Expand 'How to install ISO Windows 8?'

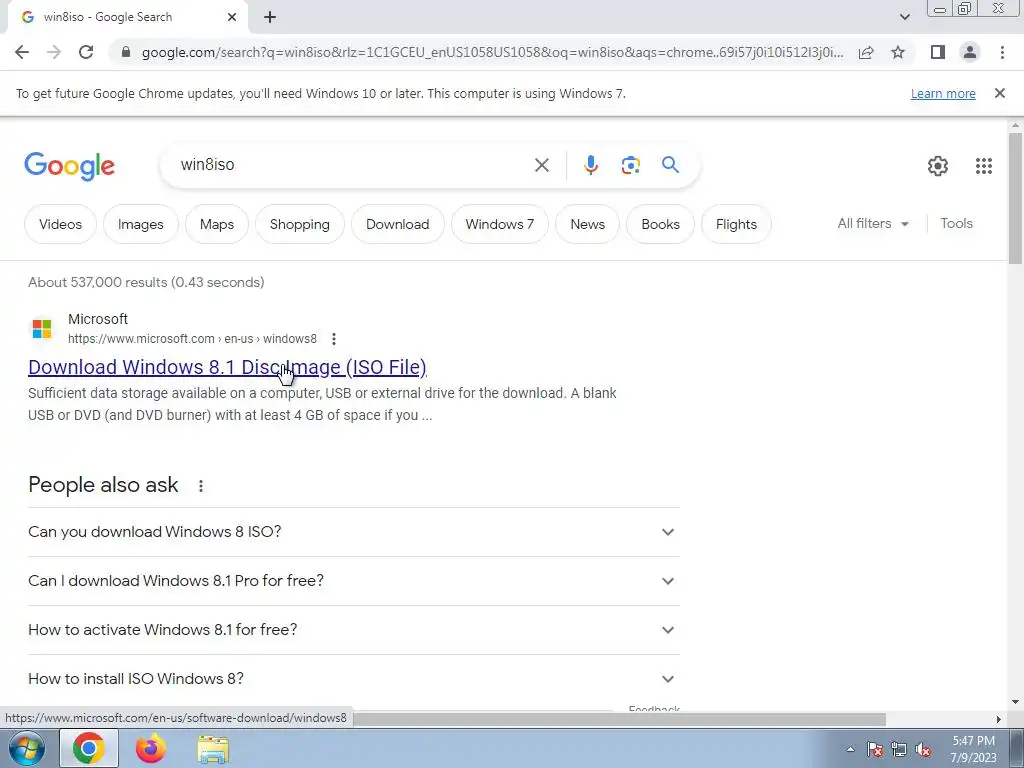click(x=353, y=679)
